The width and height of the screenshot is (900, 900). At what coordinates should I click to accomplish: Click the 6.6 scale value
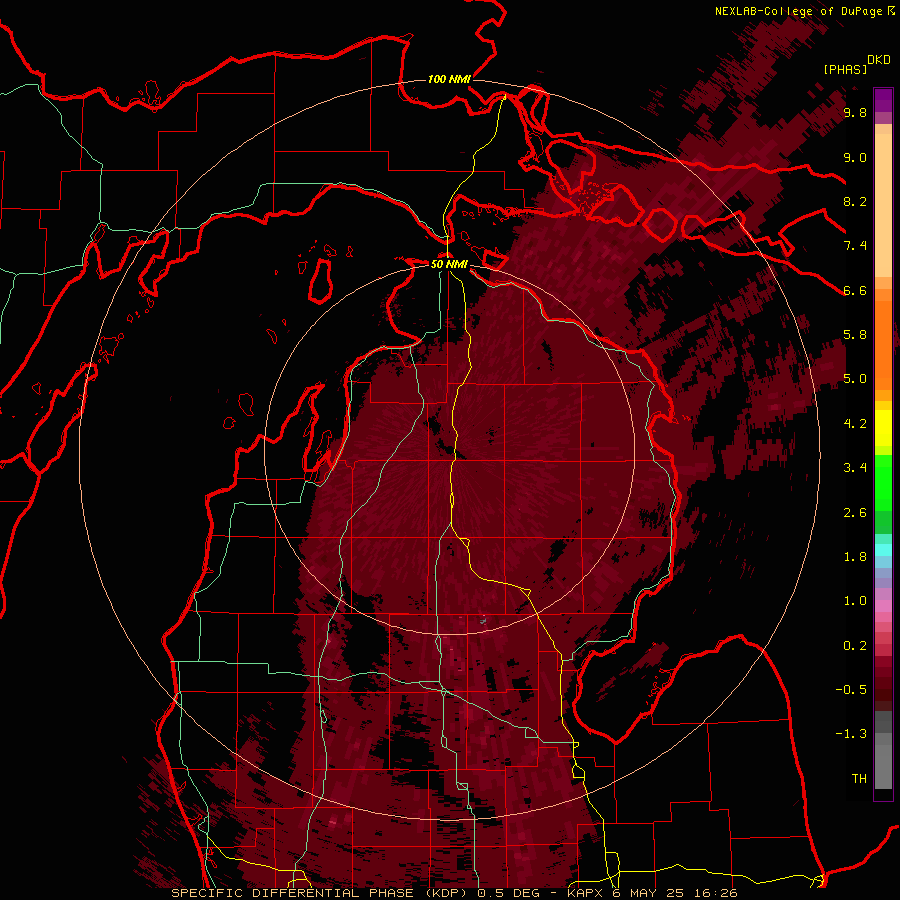click(855, 290)
